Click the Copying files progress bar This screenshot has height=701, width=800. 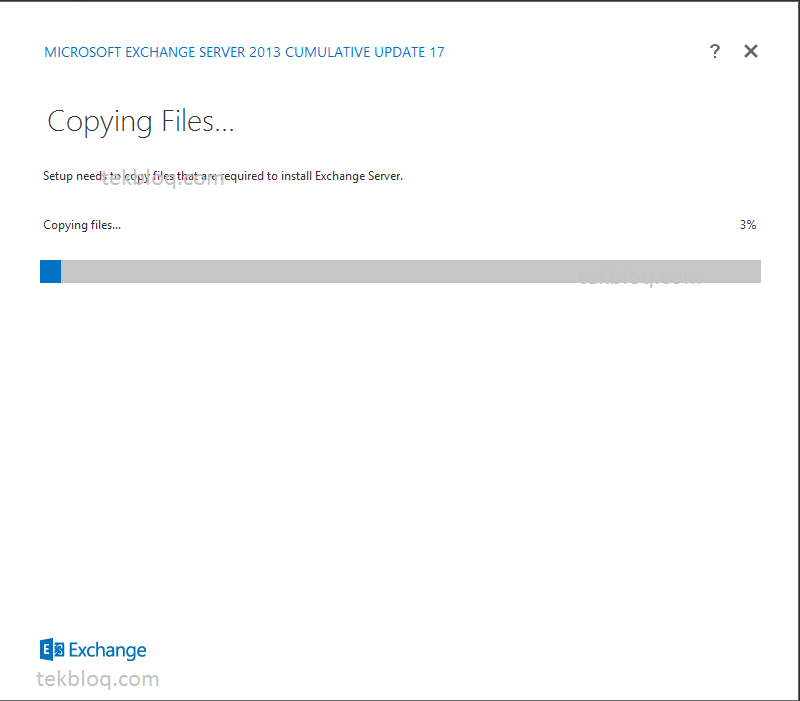point(401,271)
